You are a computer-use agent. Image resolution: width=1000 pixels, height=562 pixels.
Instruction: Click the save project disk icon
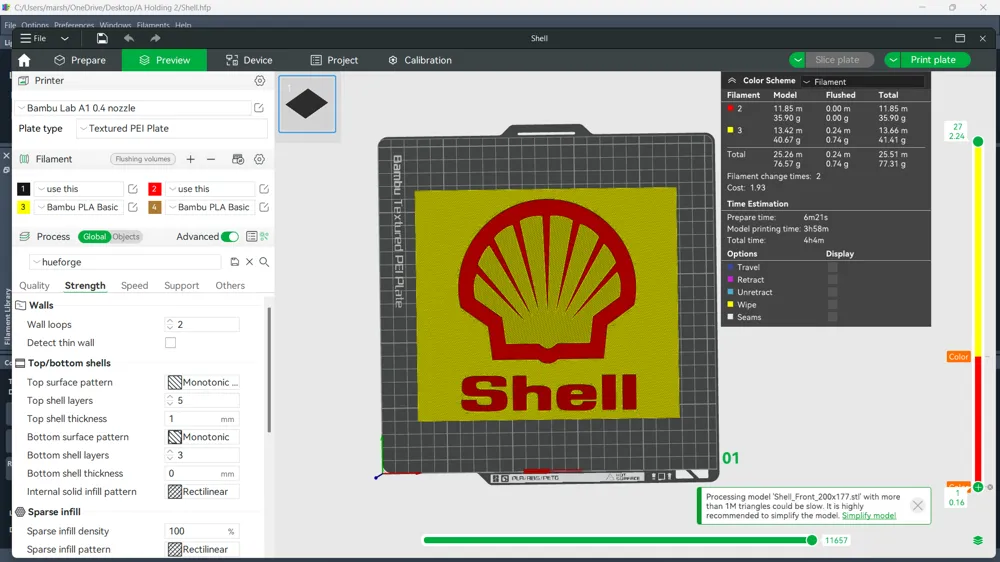pos(102,38)
